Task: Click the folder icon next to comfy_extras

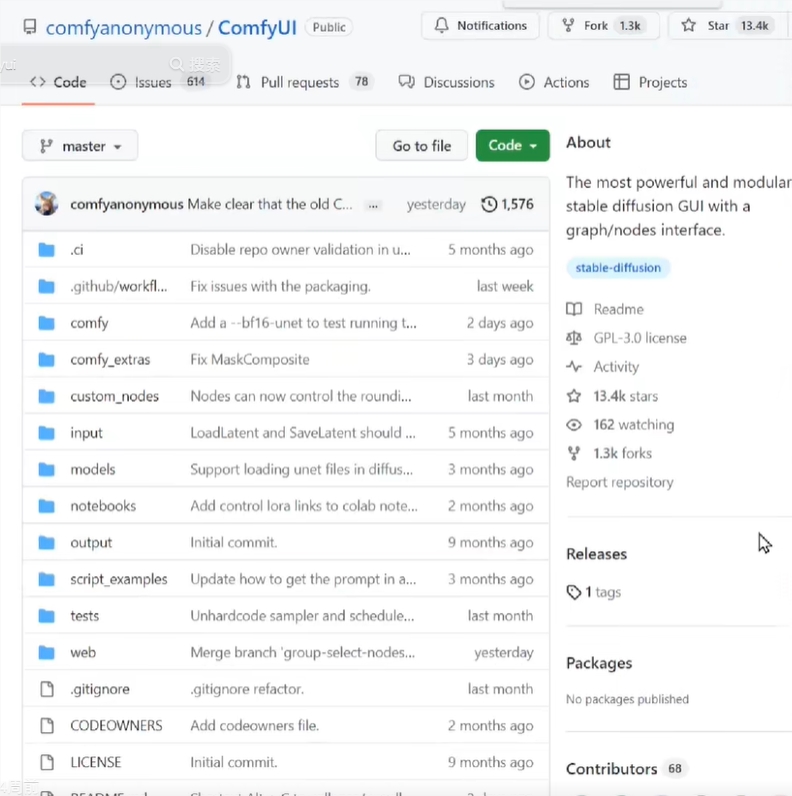Action: pyautogui.click(x=46, y=359)
